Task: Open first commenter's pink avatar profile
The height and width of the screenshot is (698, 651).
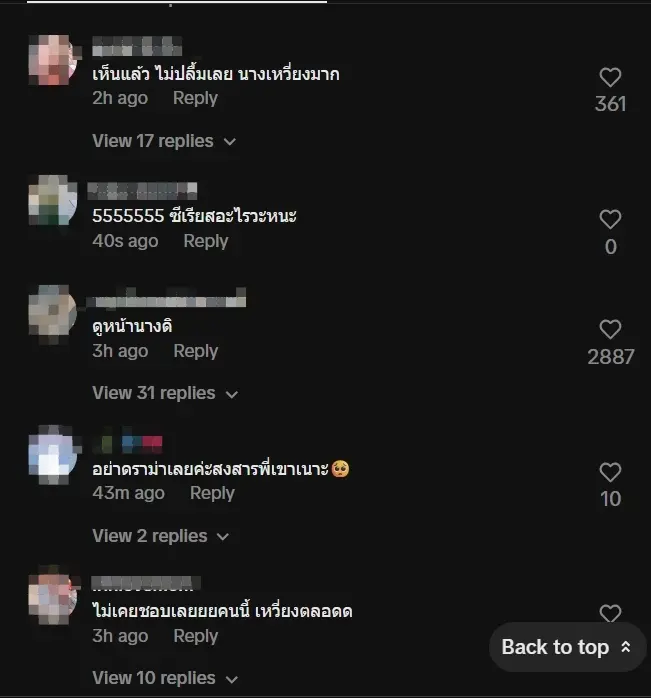Action: (x=53, y=60)
